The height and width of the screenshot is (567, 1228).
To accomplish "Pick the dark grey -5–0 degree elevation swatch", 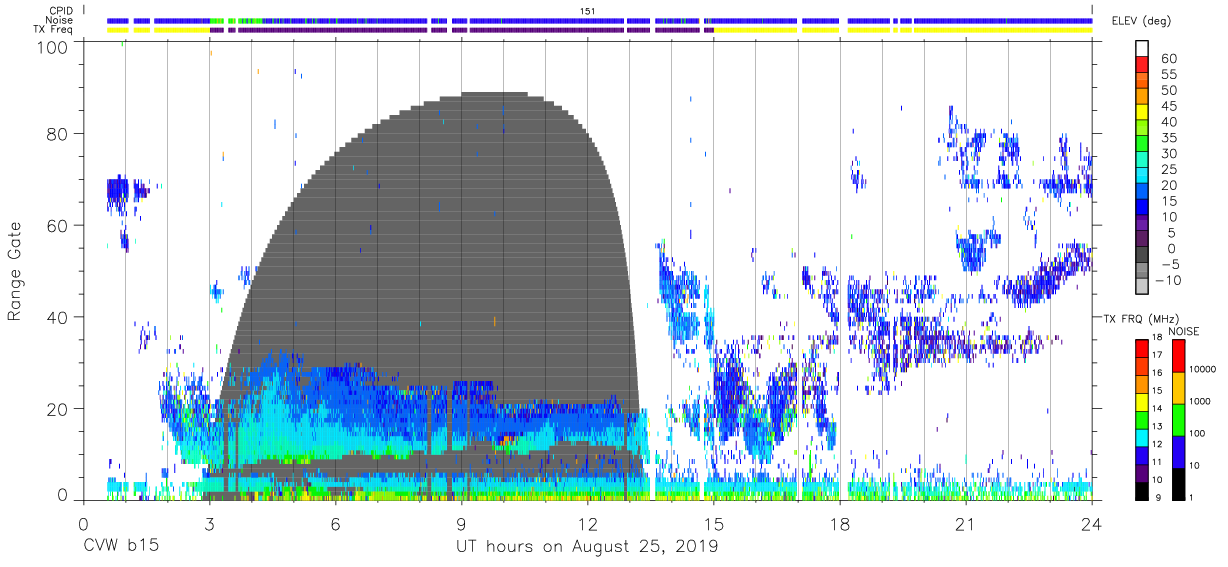I will coord(1142,256).
